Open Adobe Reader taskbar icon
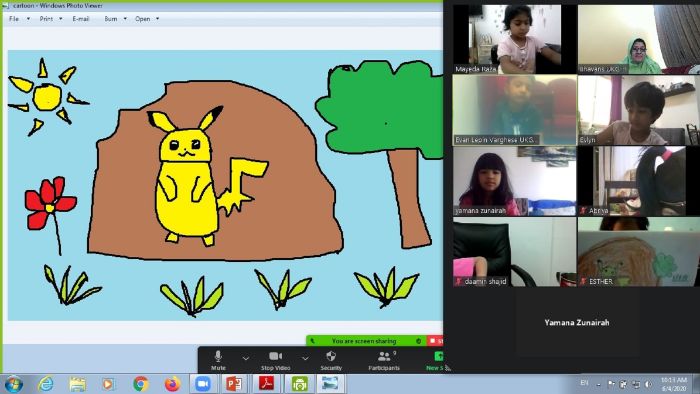This screenshot has width=700, height=394. click(267, 384)
